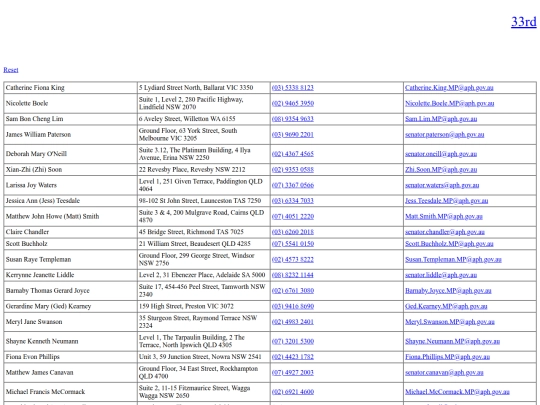Open Jess.Teesdale.MP@aph.gov.au link
The width and height of the screenshot is (540, 405).
pos(446,201)
